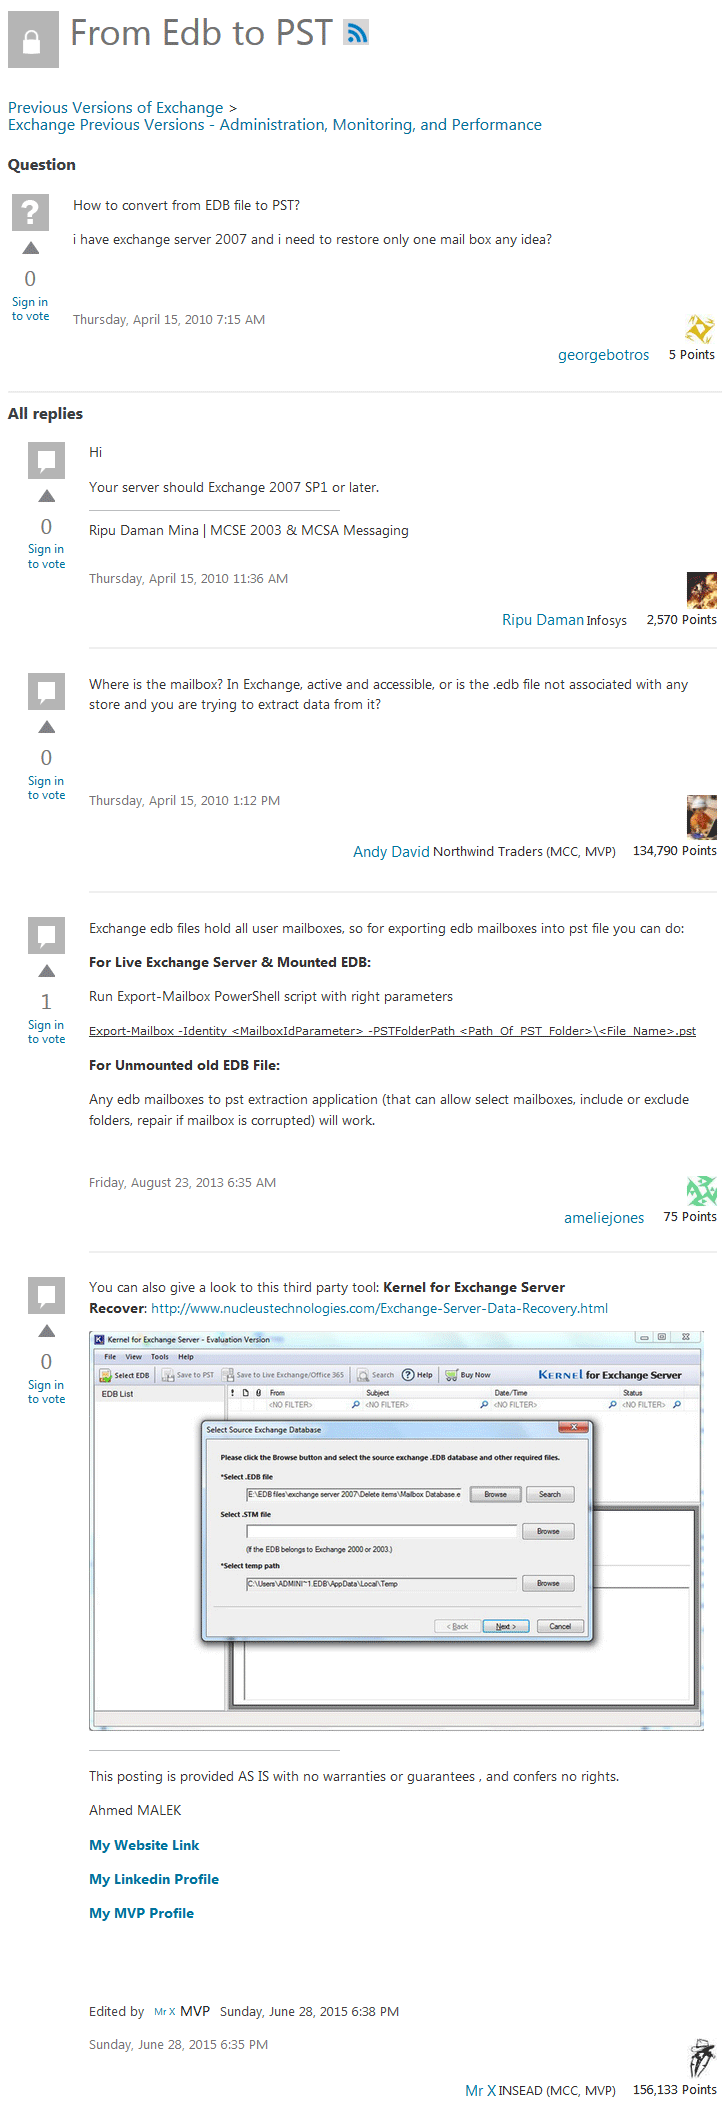The width and height of the screenshot is (726, 2112).
Task: Open ameliejones profile link
Action: [604, 1218]
